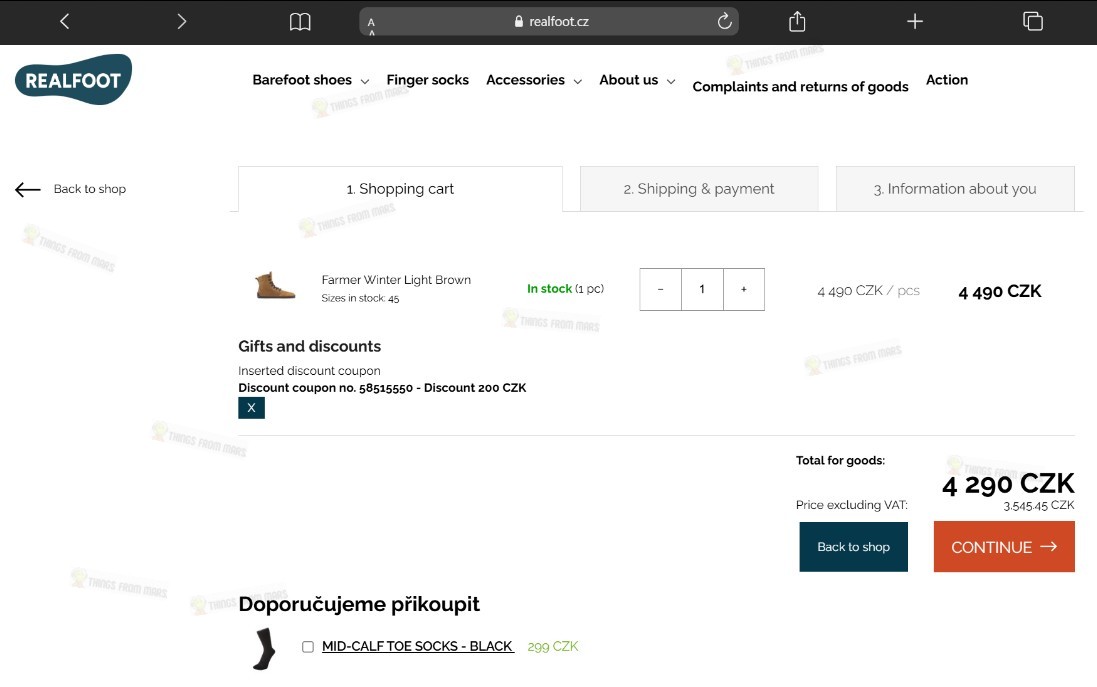Click the 4 290 CZK total price
Image resolution: width=1097 pixels, height=687 pixels.
[x=1008, y=484]
